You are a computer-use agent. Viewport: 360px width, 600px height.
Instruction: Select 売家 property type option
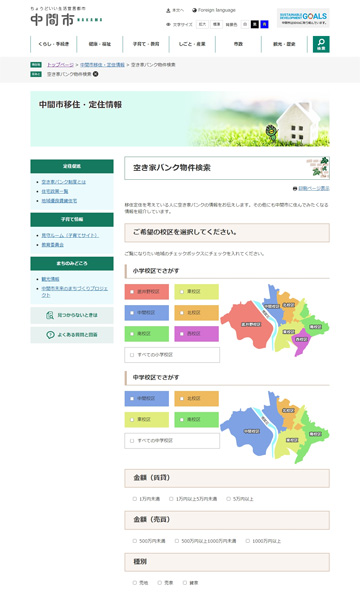[x=160, y=582]
